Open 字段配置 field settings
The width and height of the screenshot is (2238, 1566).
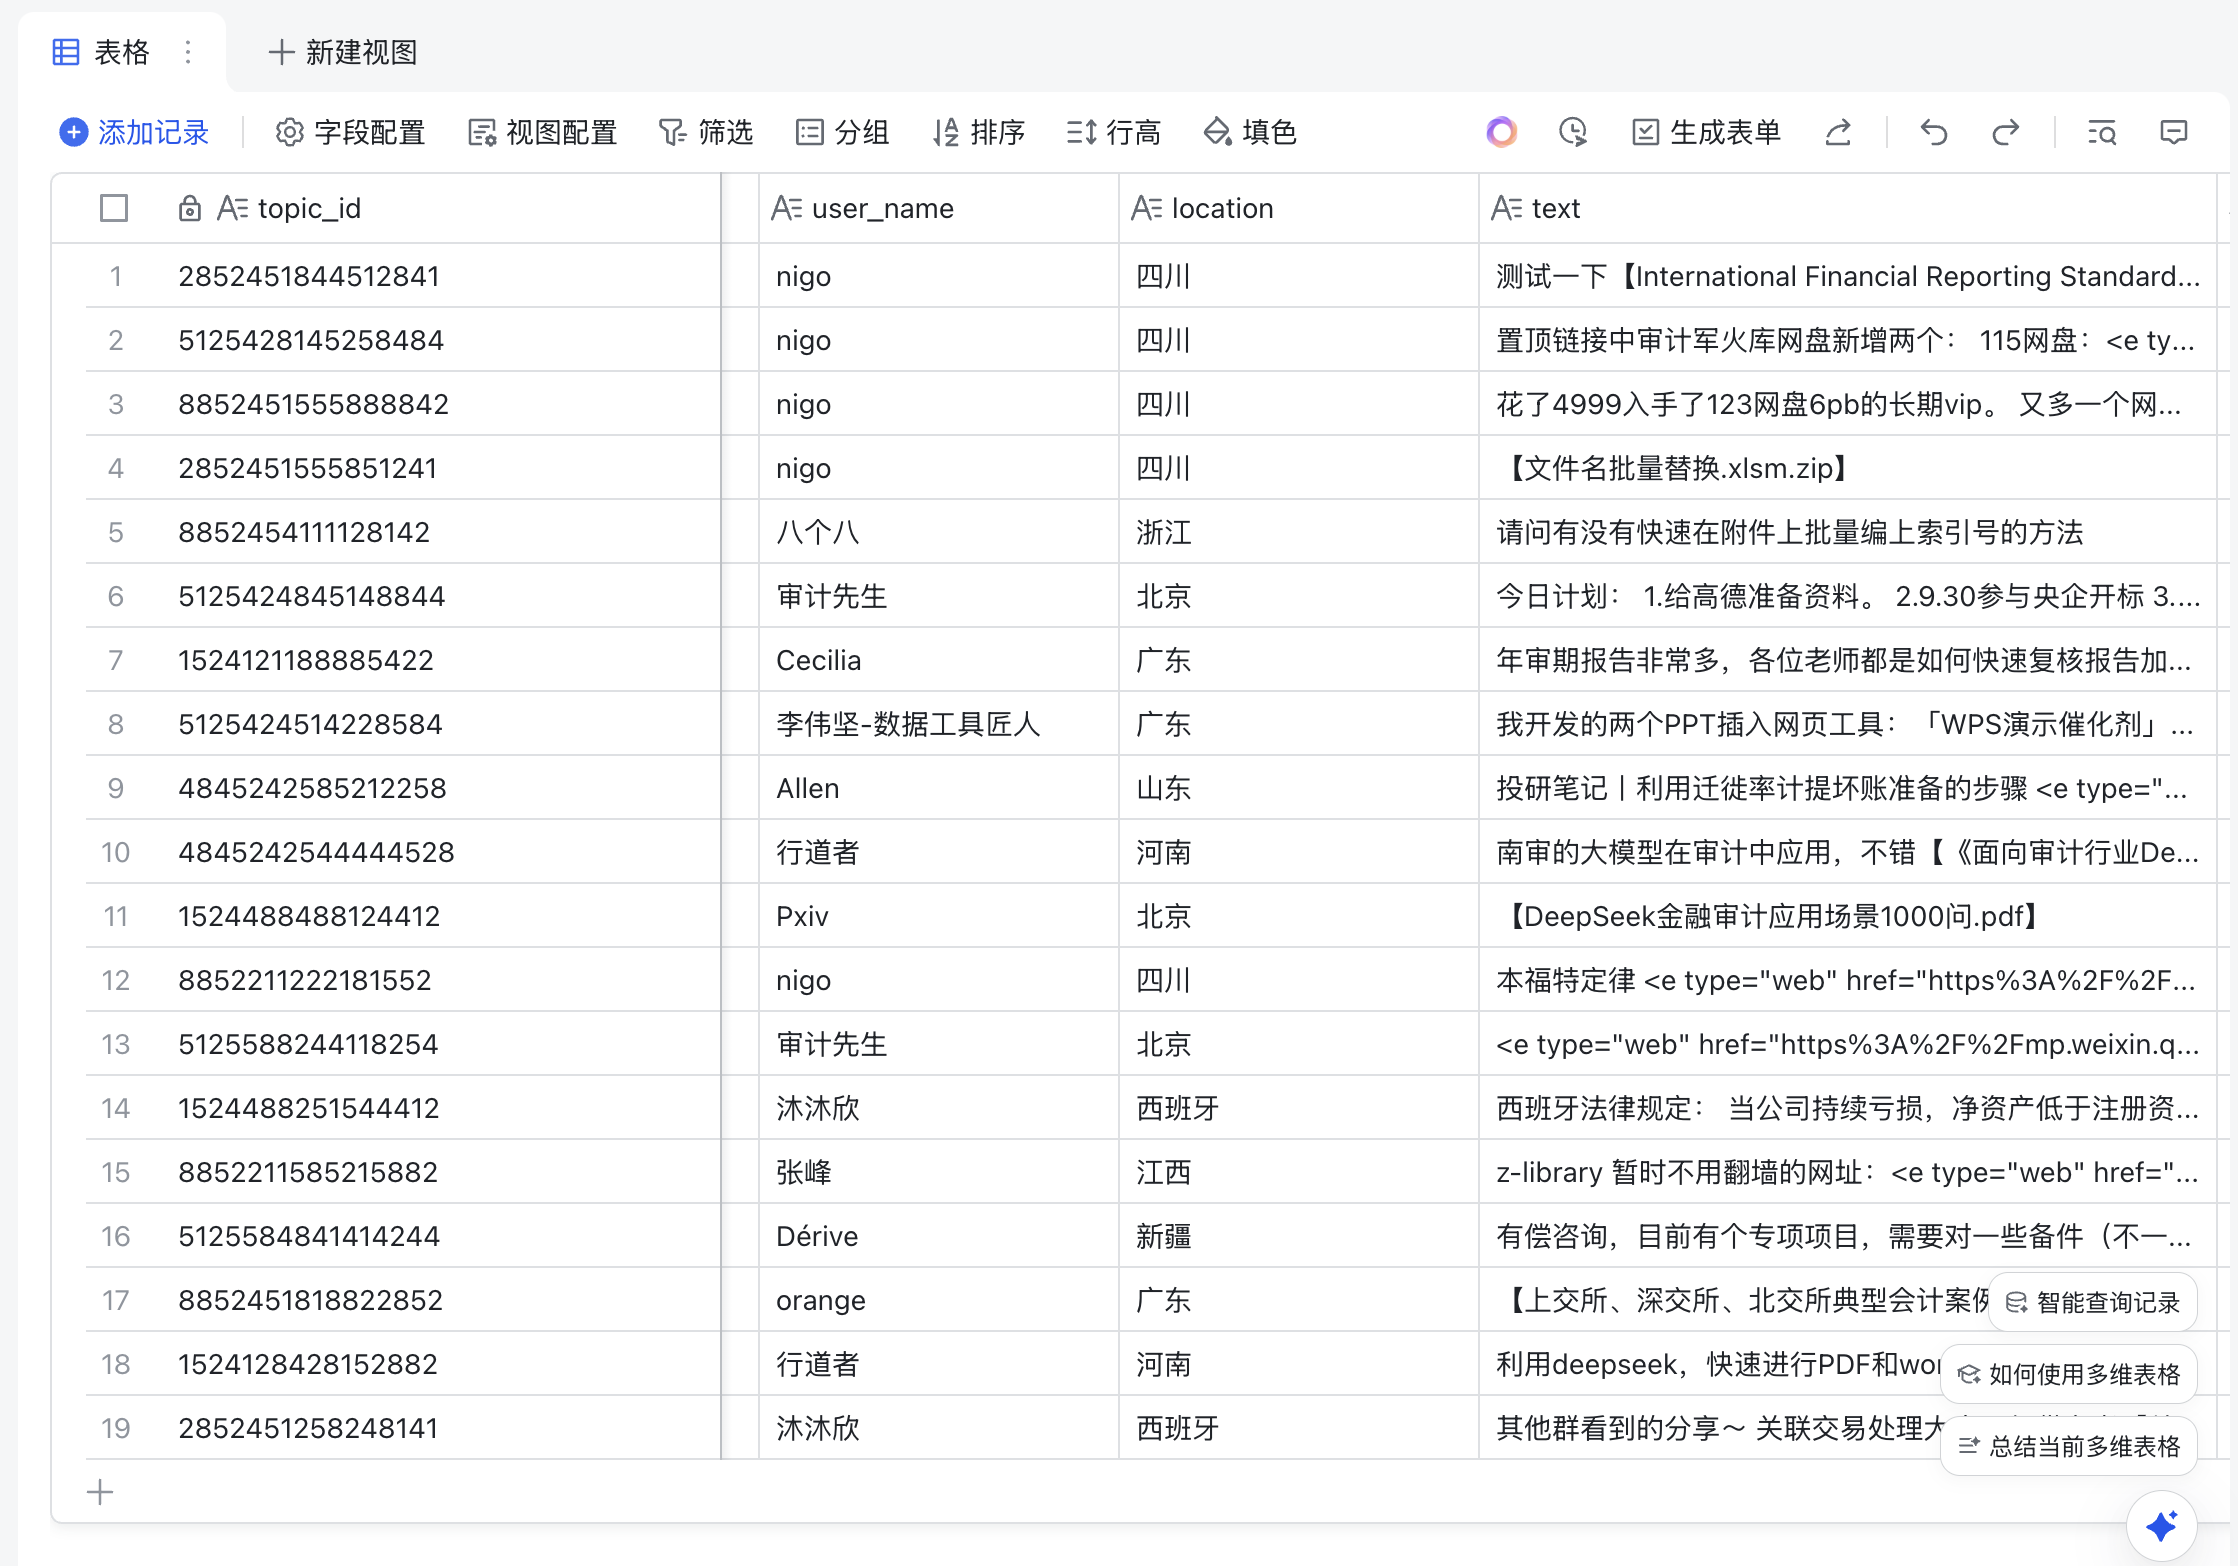350,132
